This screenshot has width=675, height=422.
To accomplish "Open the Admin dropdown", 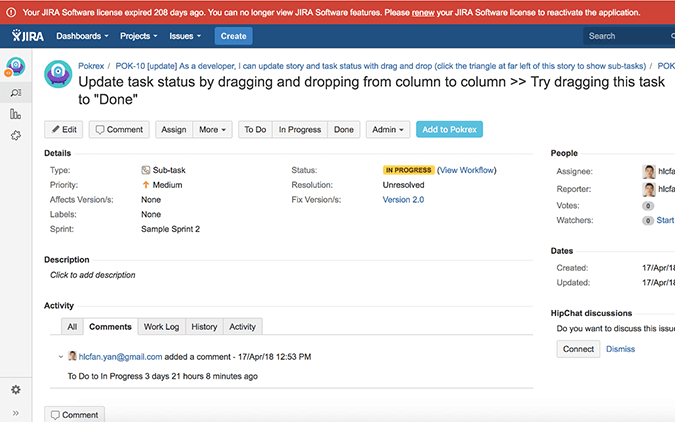I will tap(388, 130).
